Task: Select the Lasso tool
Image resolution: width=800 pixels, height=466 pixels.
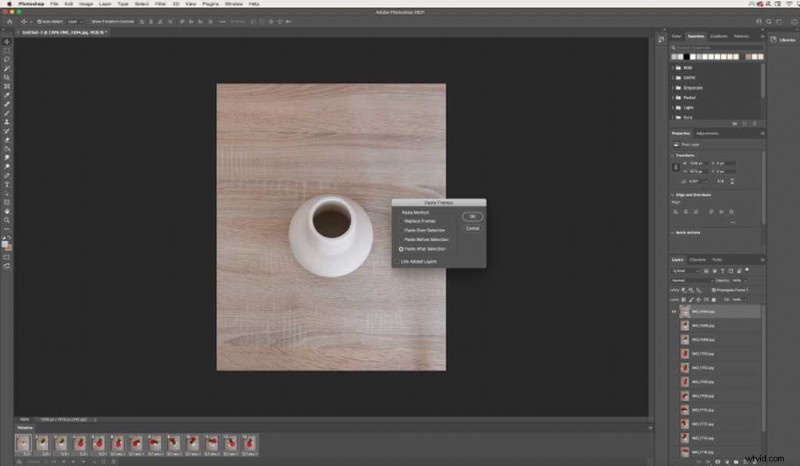Action: coord(7,60)
